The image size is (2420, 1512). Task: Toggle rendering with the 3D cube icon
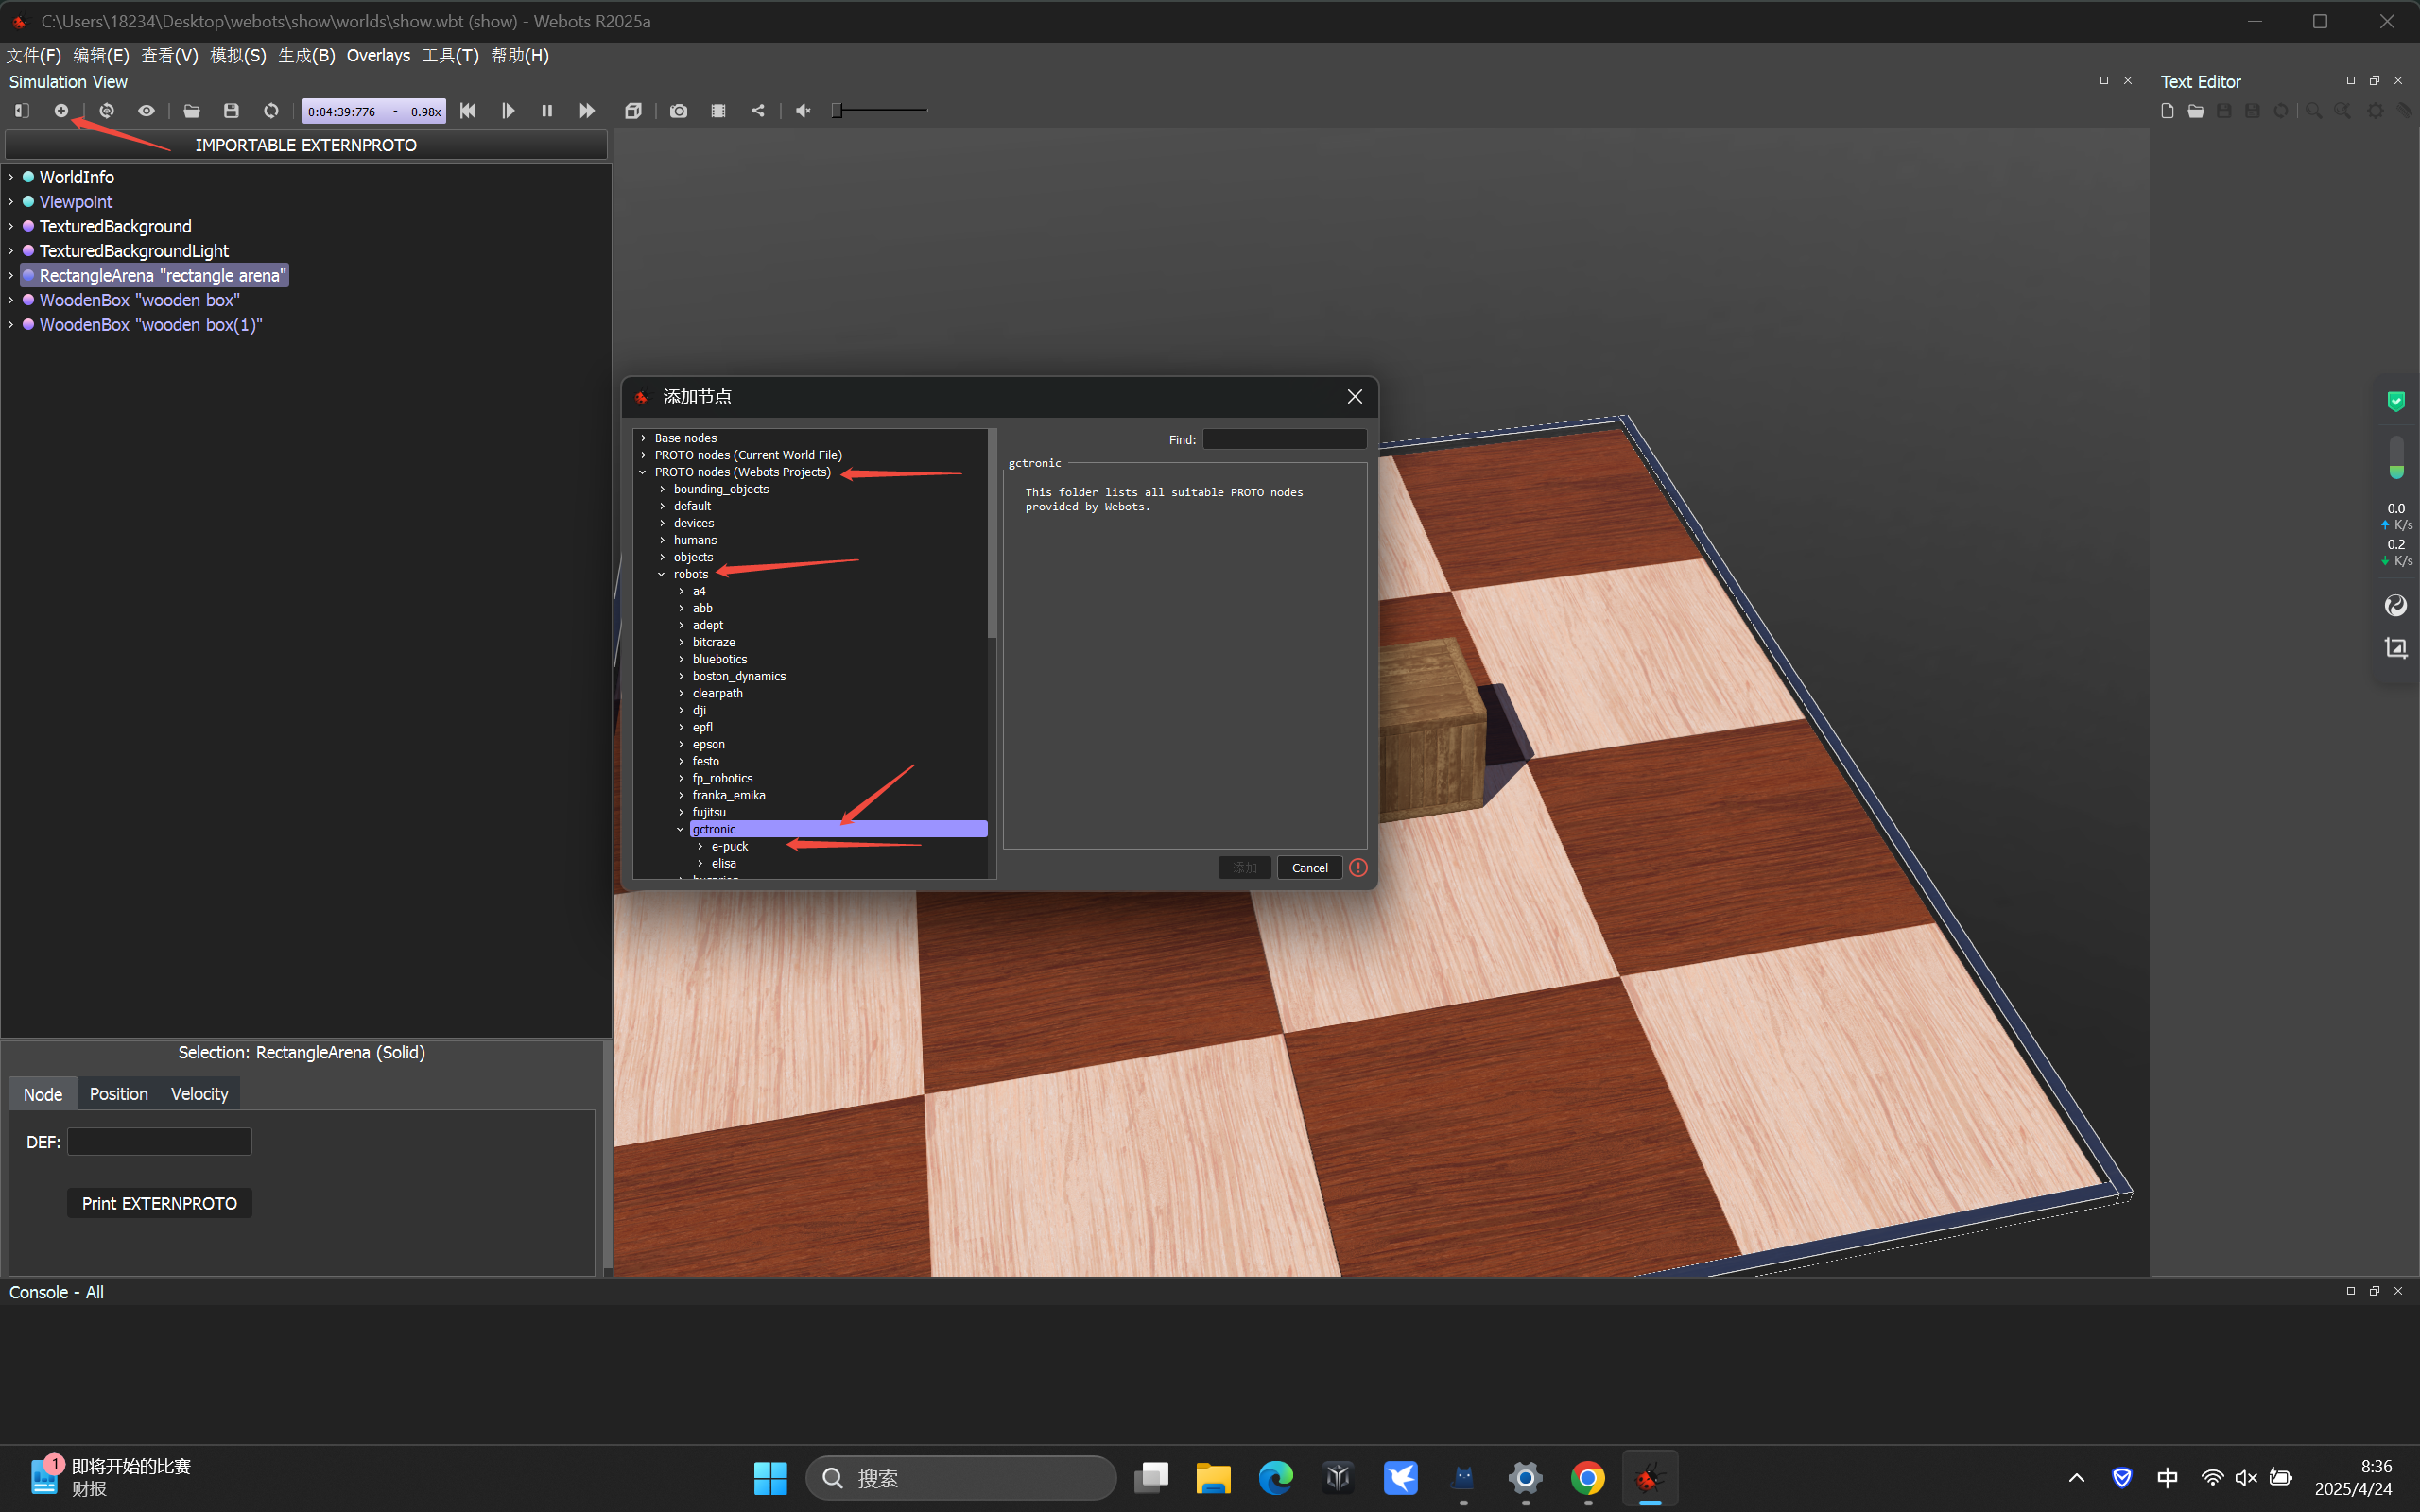point(633,111)
